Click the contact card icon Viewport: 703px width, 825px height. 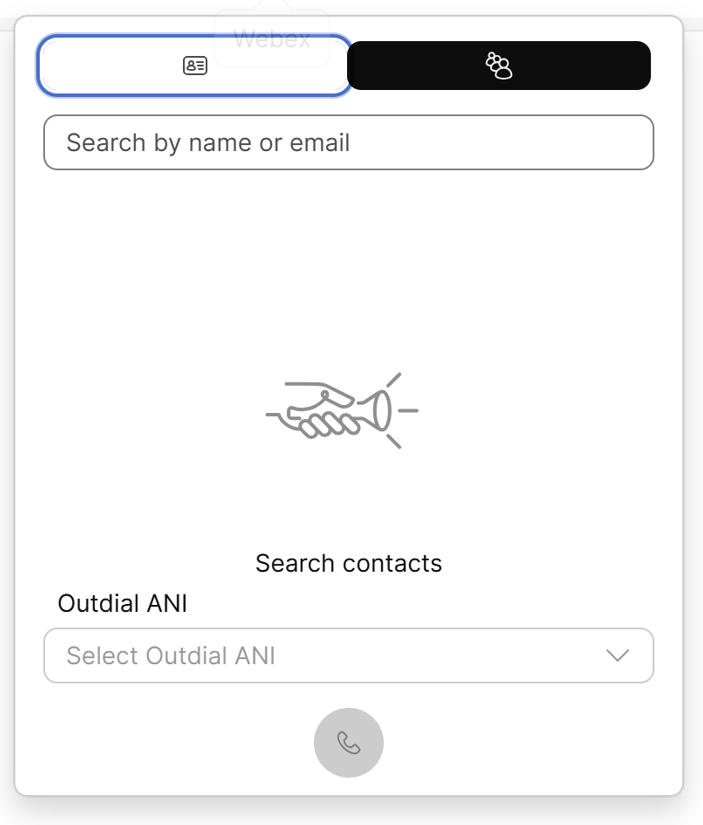tap(195, 66)
